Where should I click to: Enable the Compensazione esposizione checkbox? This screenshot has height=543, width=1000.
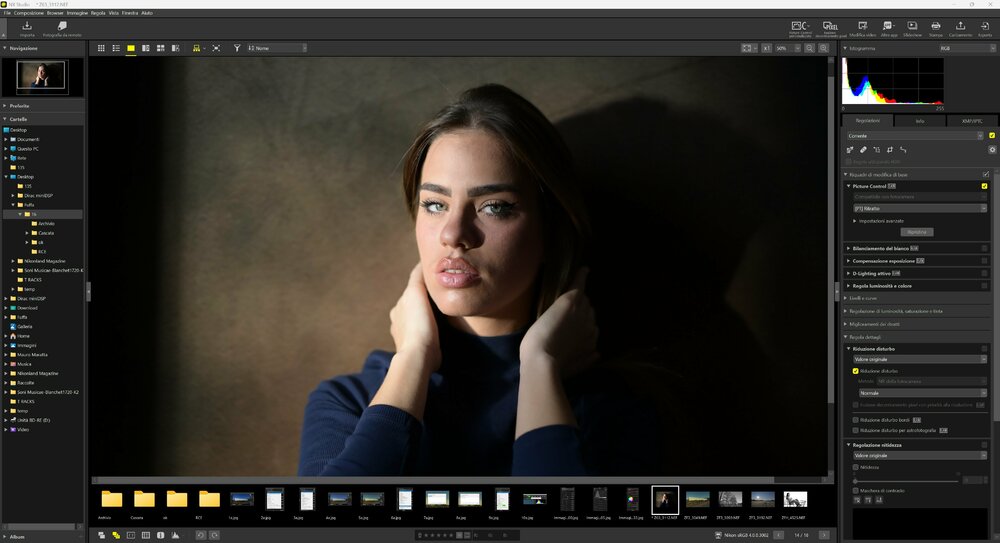984,260
